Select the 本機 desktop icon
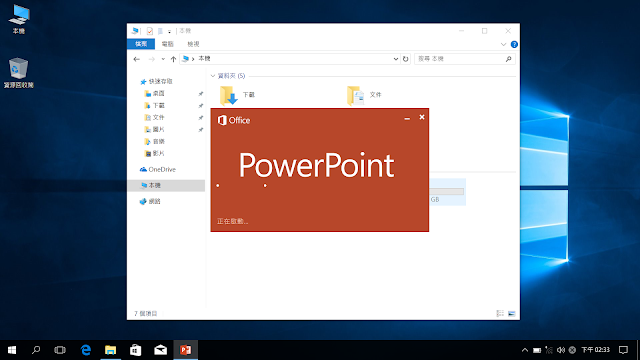Viewport: 640px width, 360px height. 19,19
